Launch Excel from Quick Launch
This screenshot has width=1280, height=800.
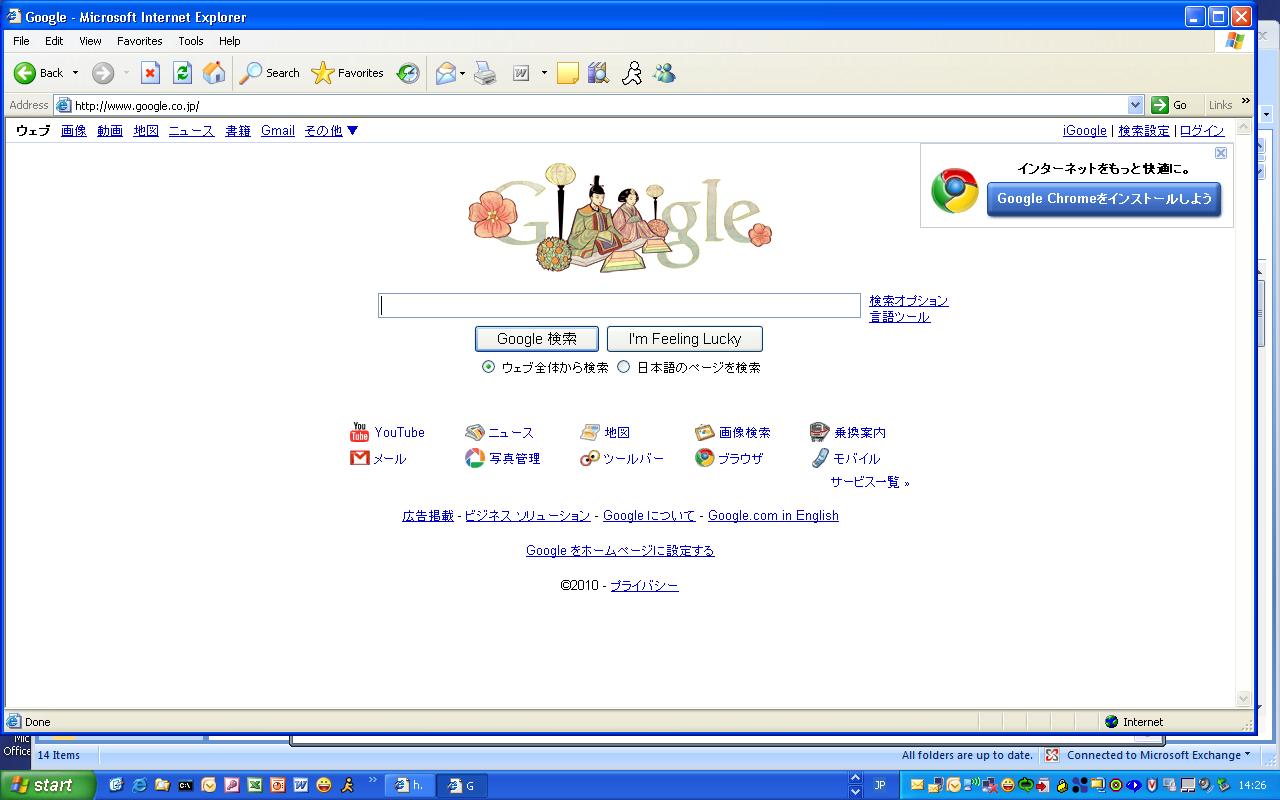pos(254,785)
